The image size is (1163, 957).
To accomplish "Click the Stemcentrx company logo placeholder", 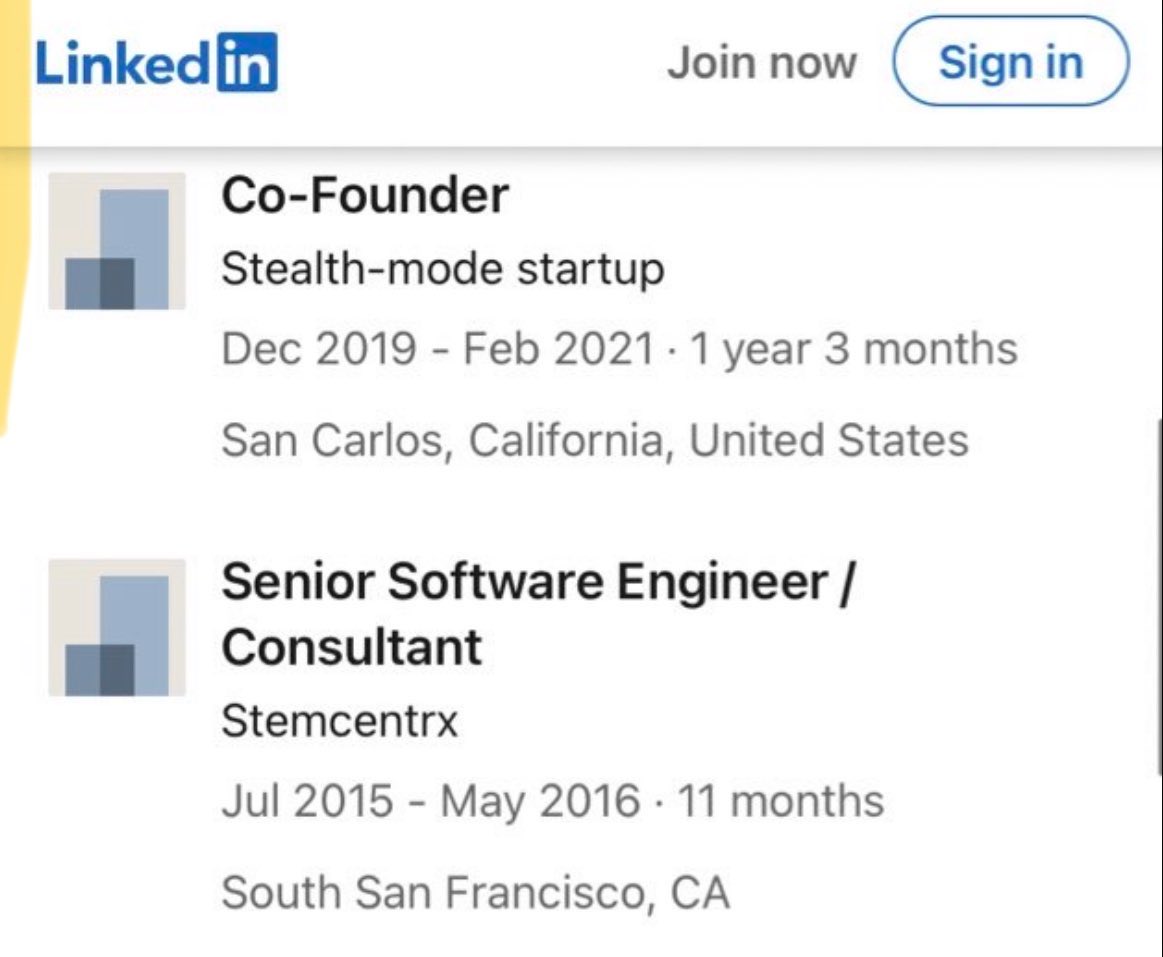I will (117, 628).
